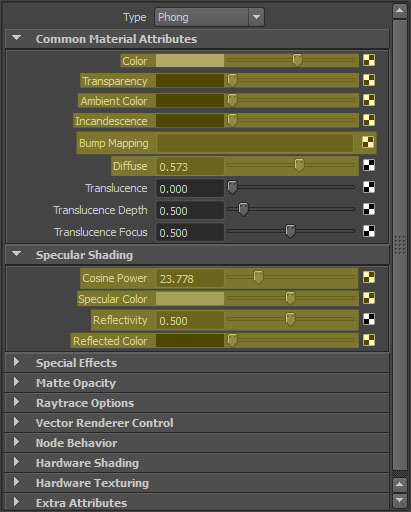Open the material Type dropdown showing Phong

click(209, 17)
